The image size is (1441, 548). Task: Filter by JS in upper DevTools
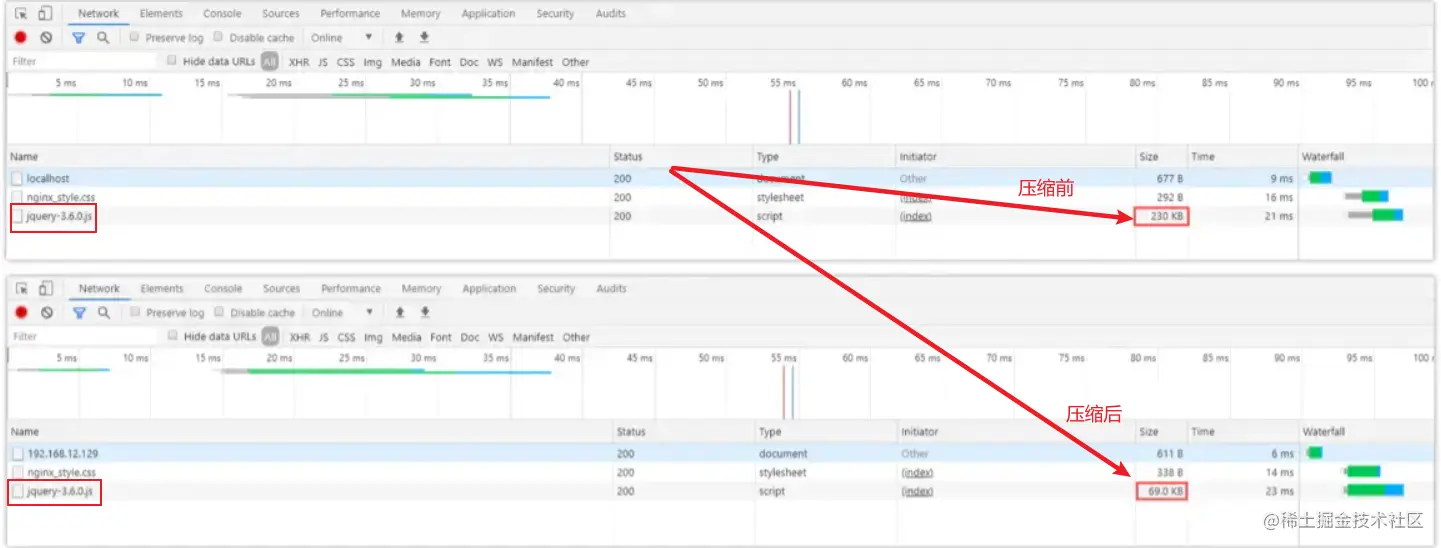[x=323, y=62]
